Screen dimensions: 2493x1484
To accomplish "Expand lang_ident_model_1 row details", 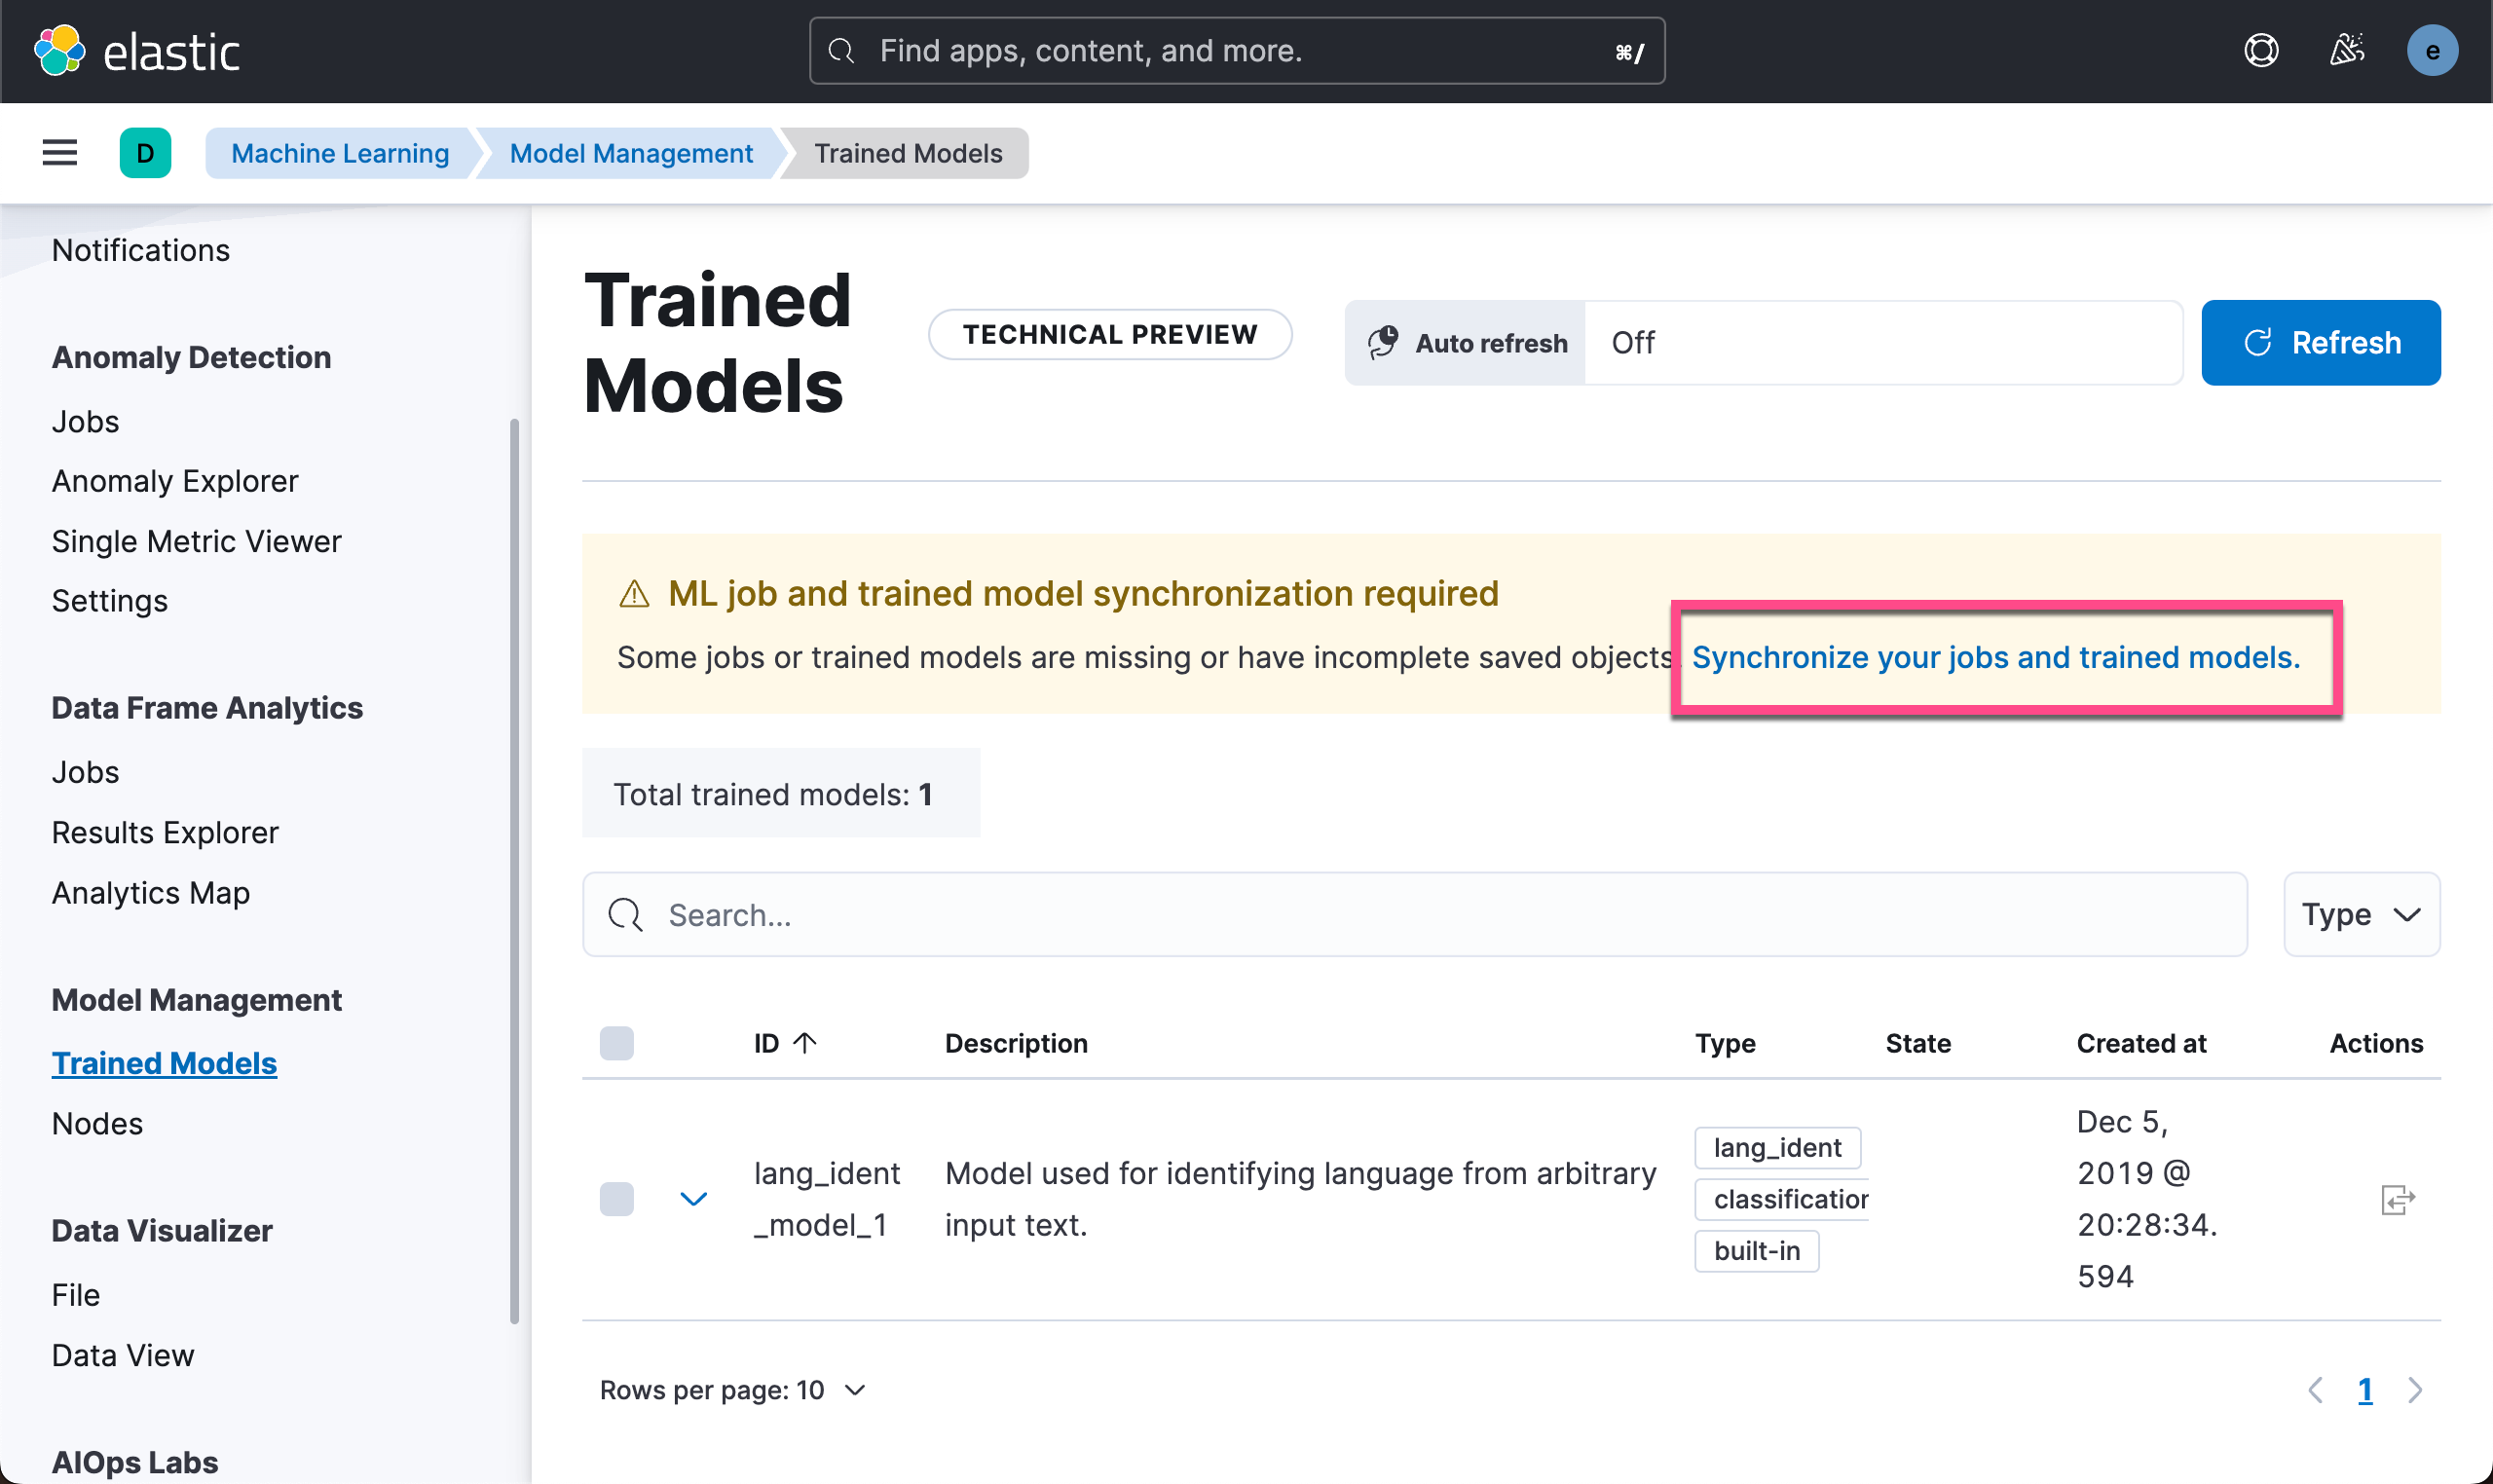I will pyautogui.click(x=693, y=1199).
